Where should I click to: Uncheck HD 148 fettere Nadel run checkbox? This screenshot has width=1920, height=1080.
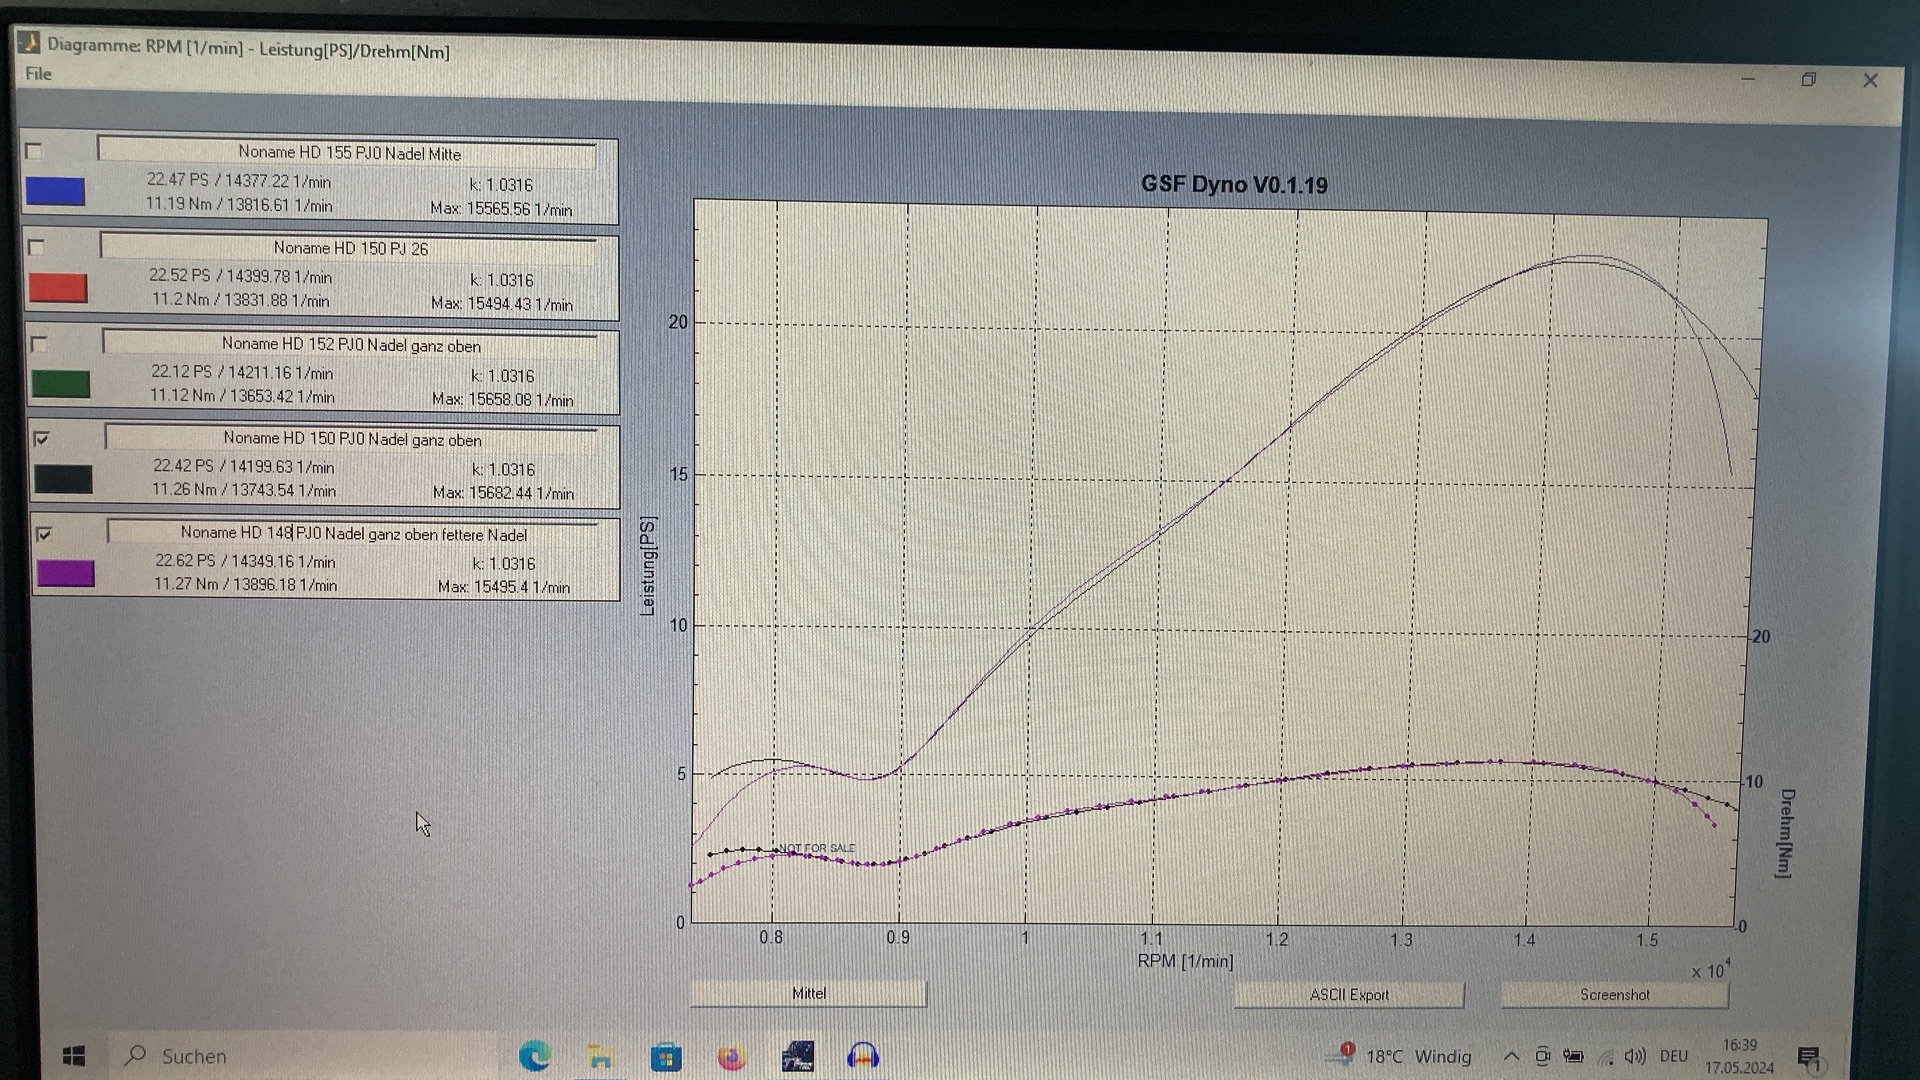[x=44, y=534]
